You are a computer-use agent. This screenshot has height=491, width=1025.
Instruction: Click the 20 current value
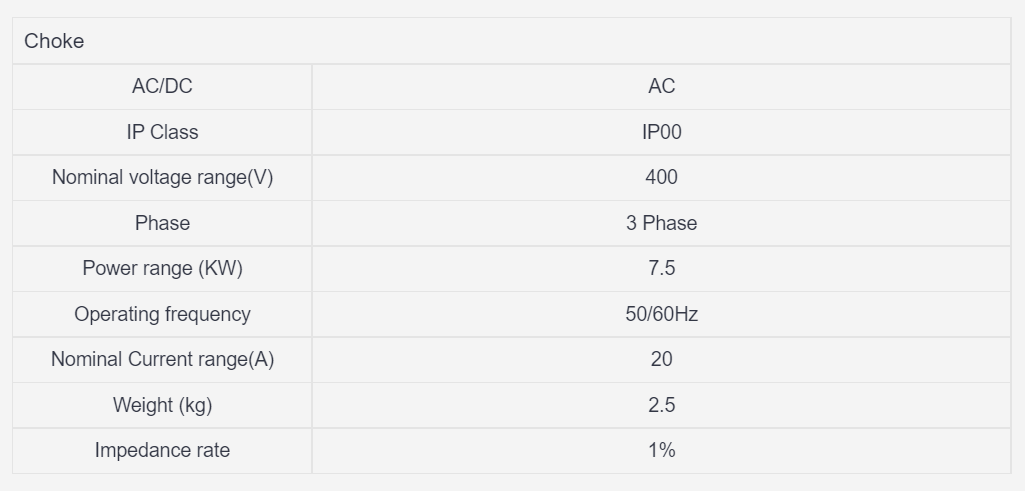(x=661, y=359)
